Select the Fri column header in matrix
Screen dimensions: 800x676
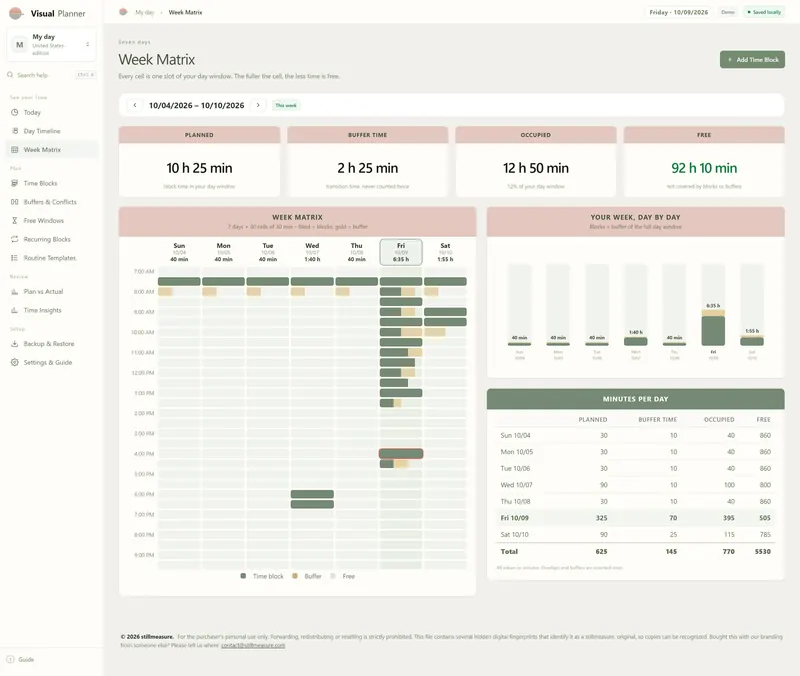pos(401,252)
